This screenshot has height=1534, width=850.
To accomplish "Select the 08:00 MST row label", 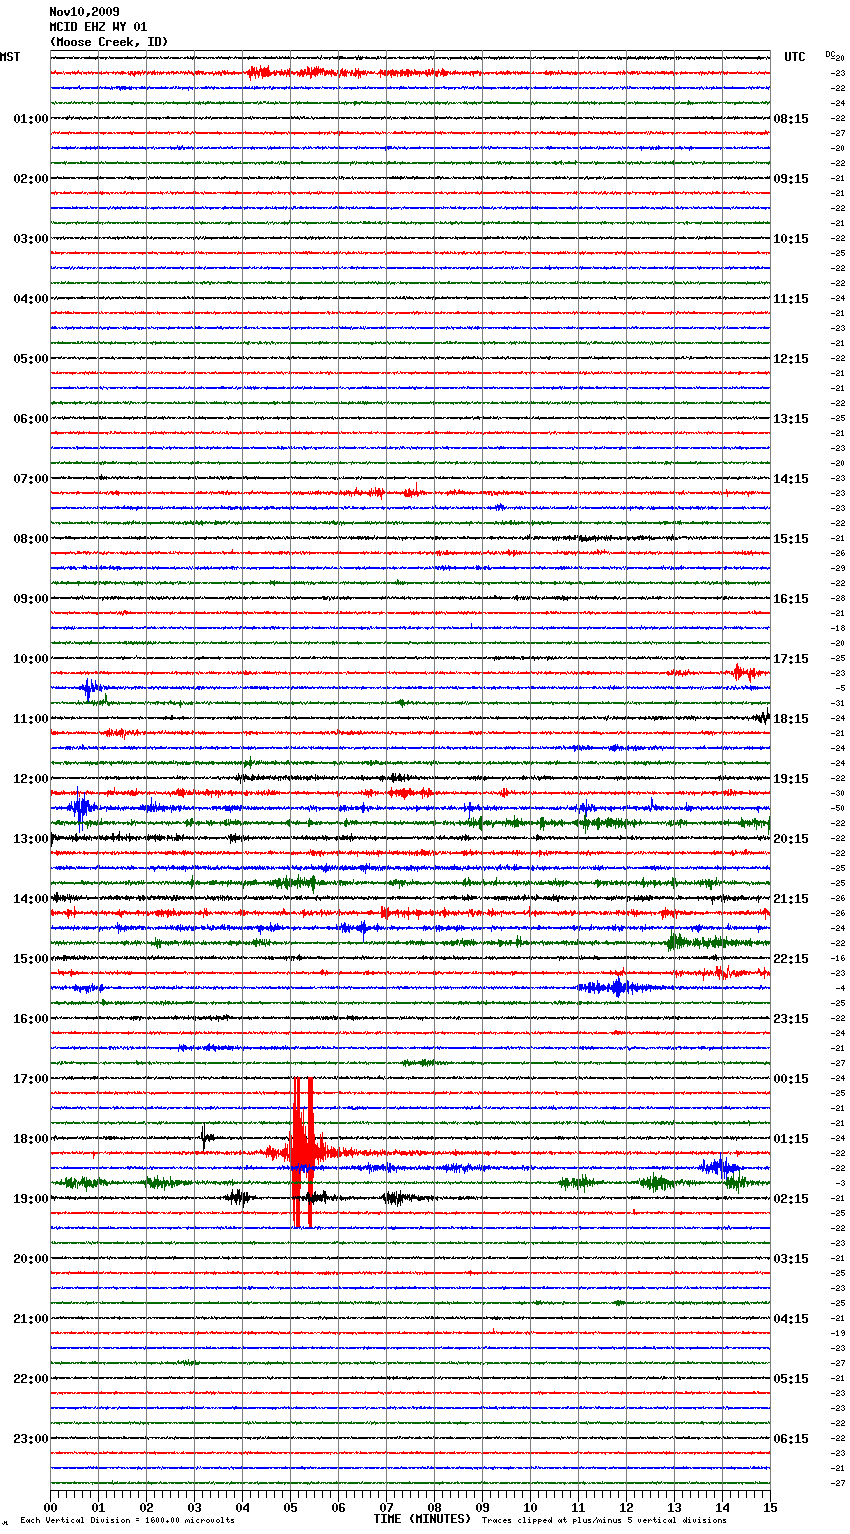I will 30,539.
